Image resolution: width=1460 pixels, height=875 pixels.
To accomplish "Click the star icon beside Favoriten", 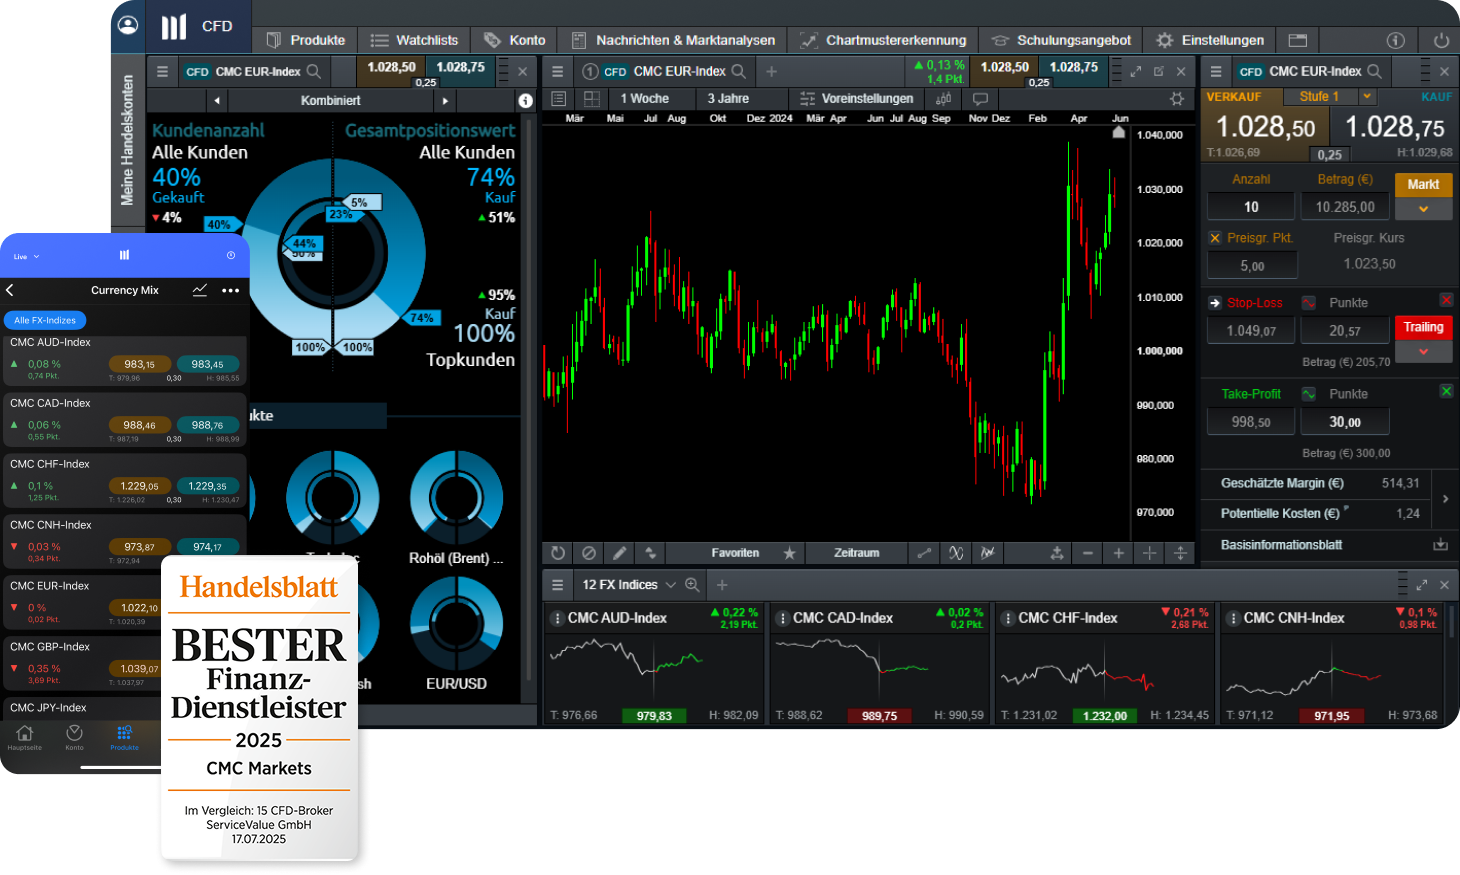I will pos(790,552).
